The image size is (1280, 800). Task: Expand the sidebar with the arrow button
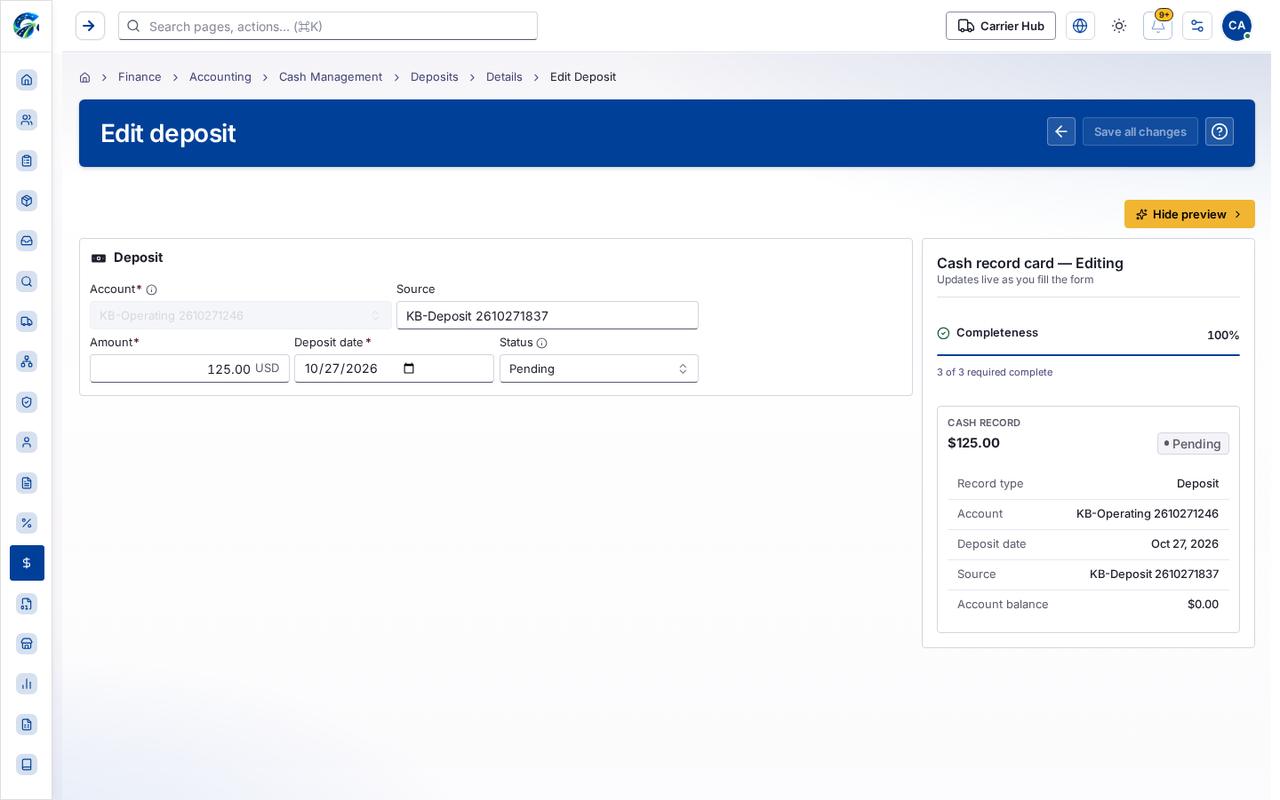[x=90, y=26]
